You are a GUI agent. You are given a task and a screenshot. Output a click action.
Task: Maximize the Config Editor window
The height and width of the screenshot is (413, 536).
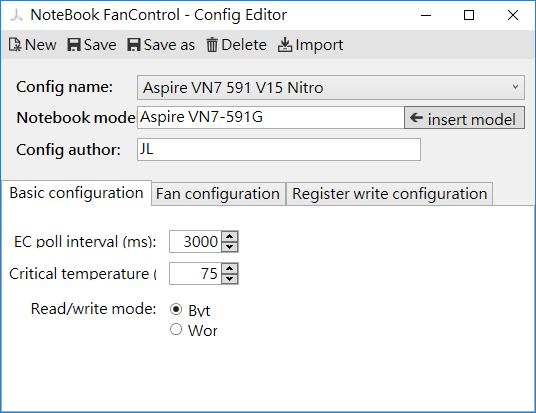coord(469,15)
